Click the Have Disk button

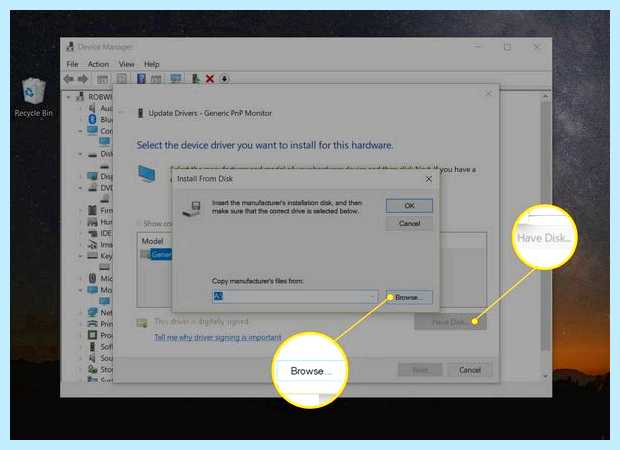pos(450,323)
